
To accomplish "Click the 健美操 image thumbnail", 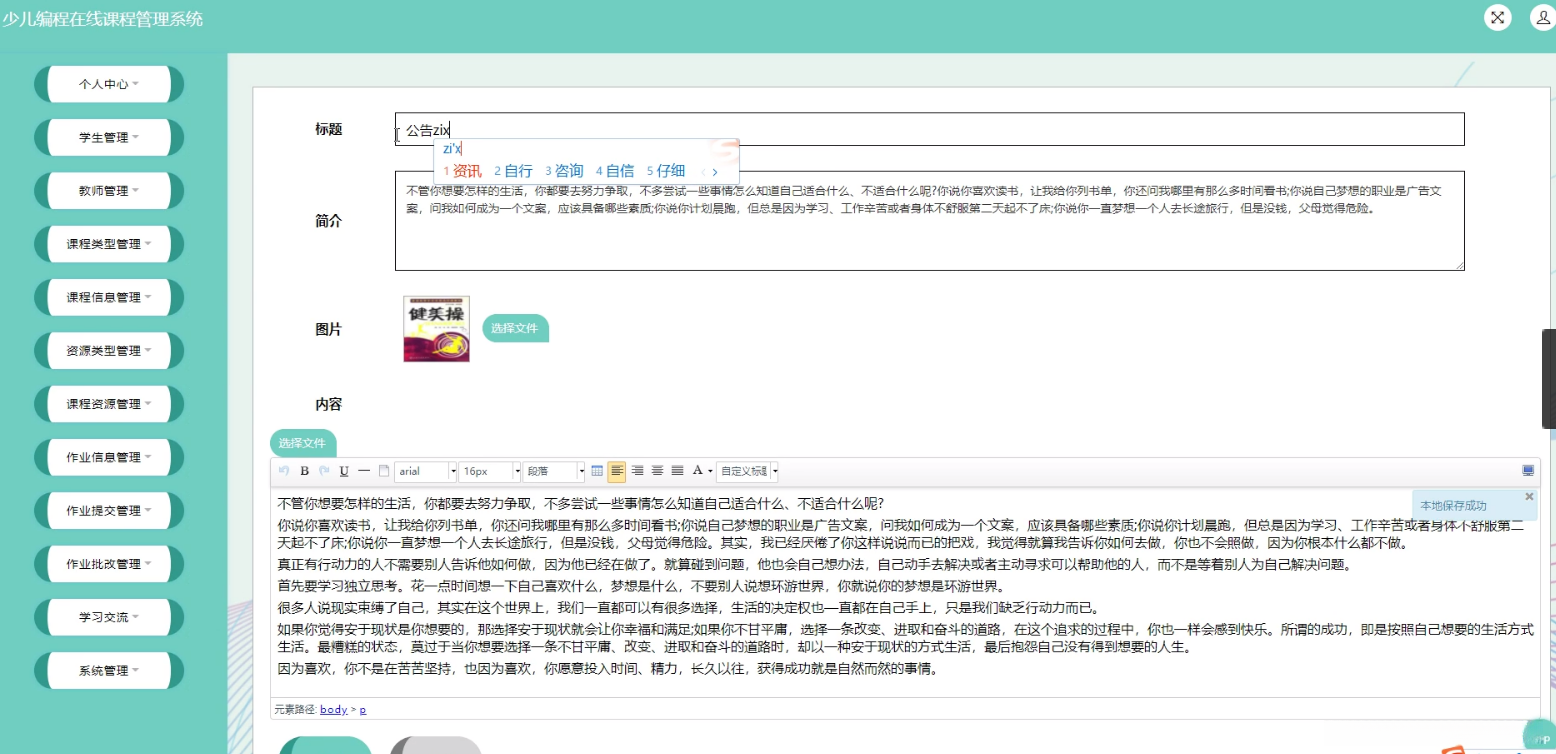I will [x=436, y=329].
